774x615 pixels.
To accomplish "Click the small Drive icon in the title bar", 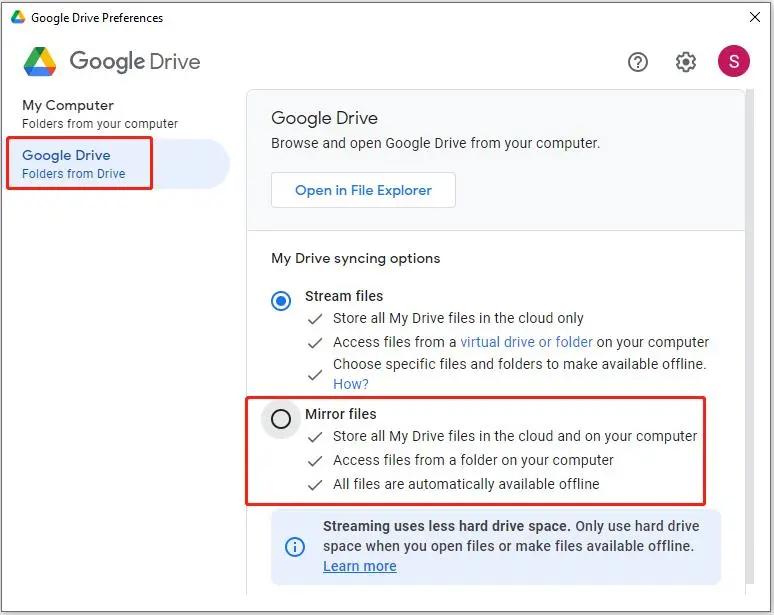I will [18, 17].
